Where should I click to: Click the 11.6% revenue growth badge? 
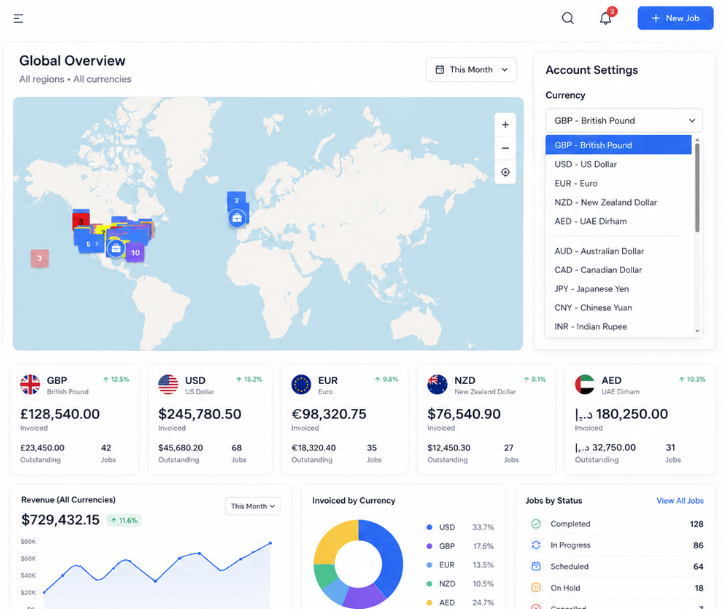pos(124,520)
